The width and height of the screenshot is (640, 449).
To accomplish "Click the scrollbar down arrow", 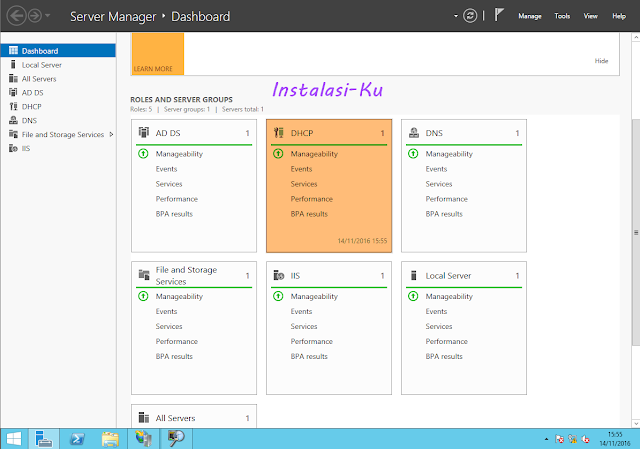I will 636,424.
